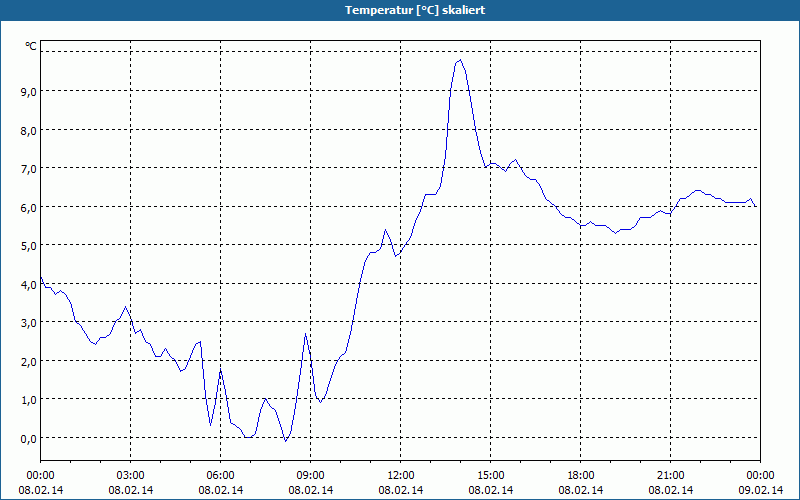
Task: Pick the 15:00 time axis label
Action: point(490,476)
